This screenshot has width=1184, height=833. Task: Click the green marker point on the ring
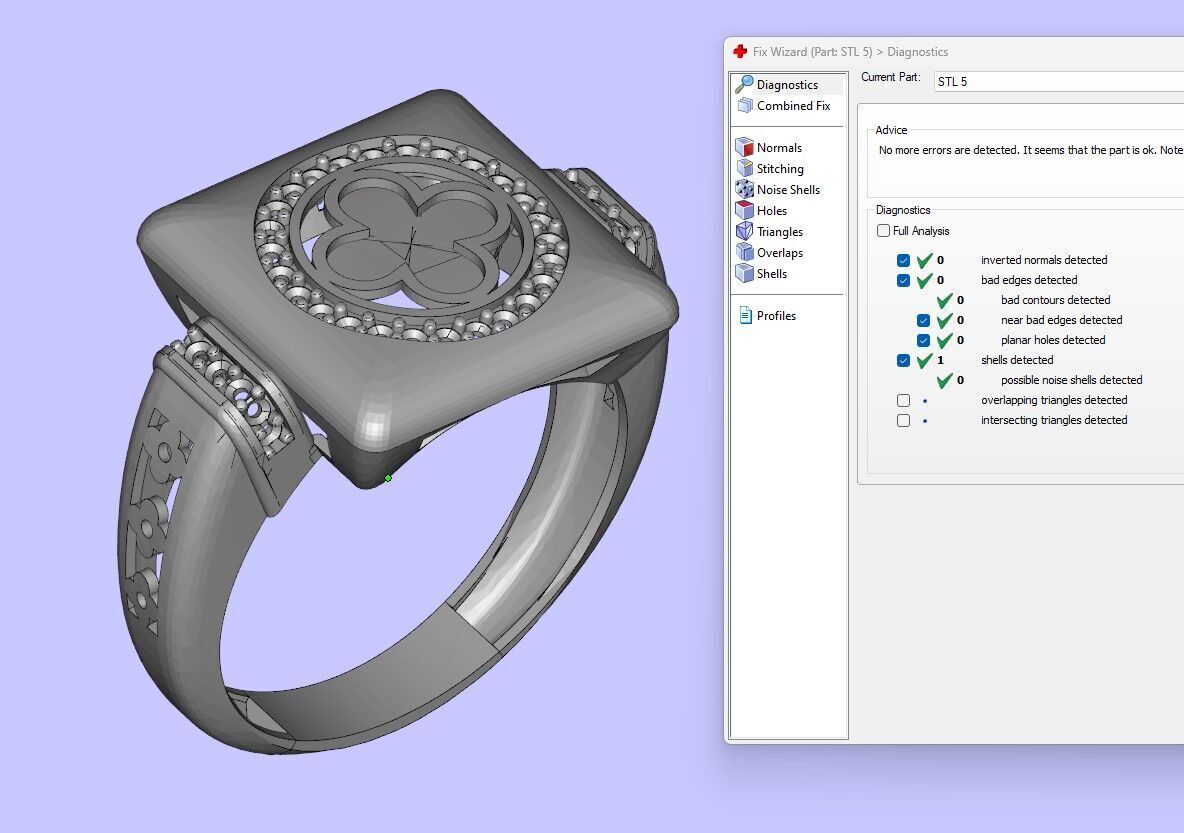(x=388, y=478)
